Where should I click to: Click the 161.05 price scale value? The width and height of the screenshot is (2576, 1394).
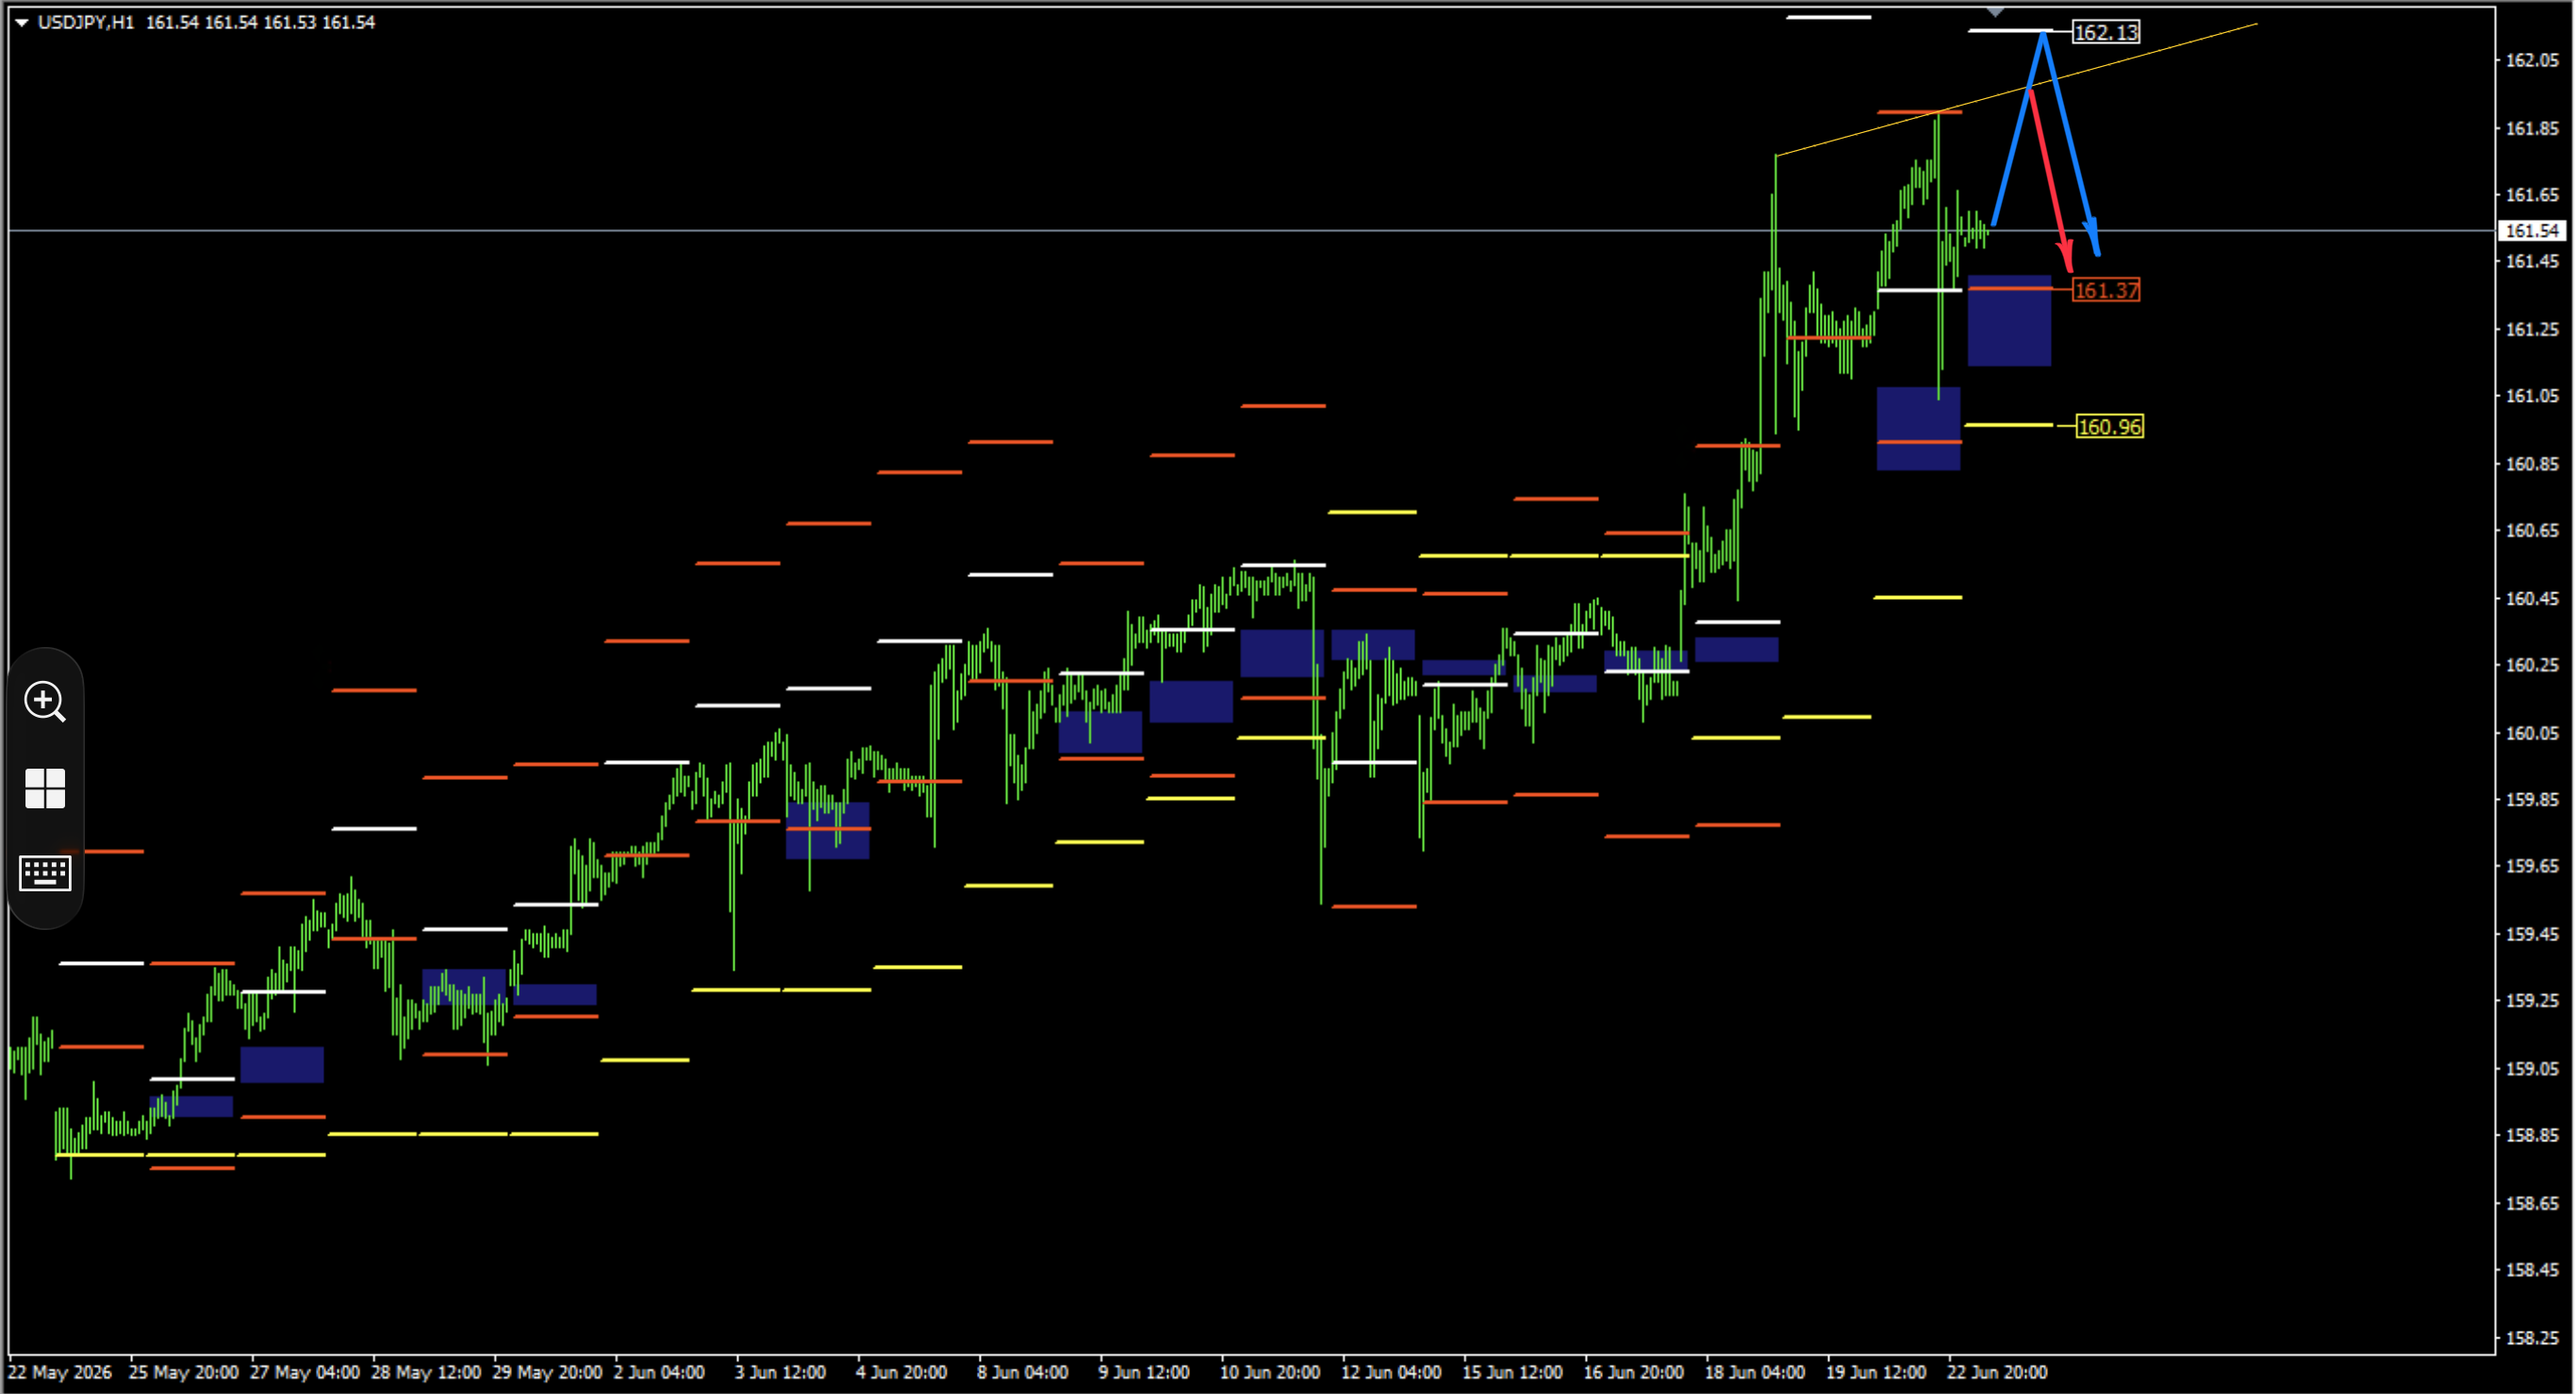(x=2532, y=396)
